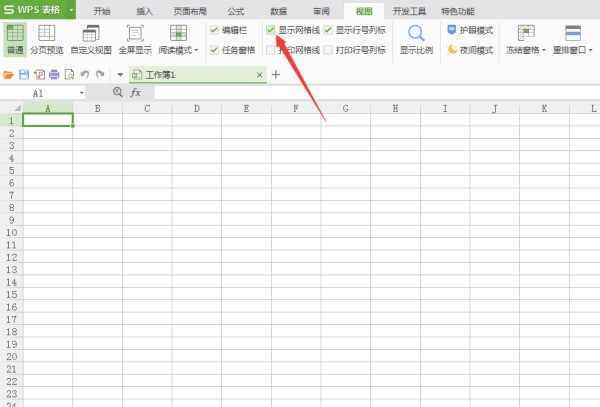This screenshot has width=600, height=407.
Task: Add a new workbook tab with plus
Action: (x=276, y=75)
